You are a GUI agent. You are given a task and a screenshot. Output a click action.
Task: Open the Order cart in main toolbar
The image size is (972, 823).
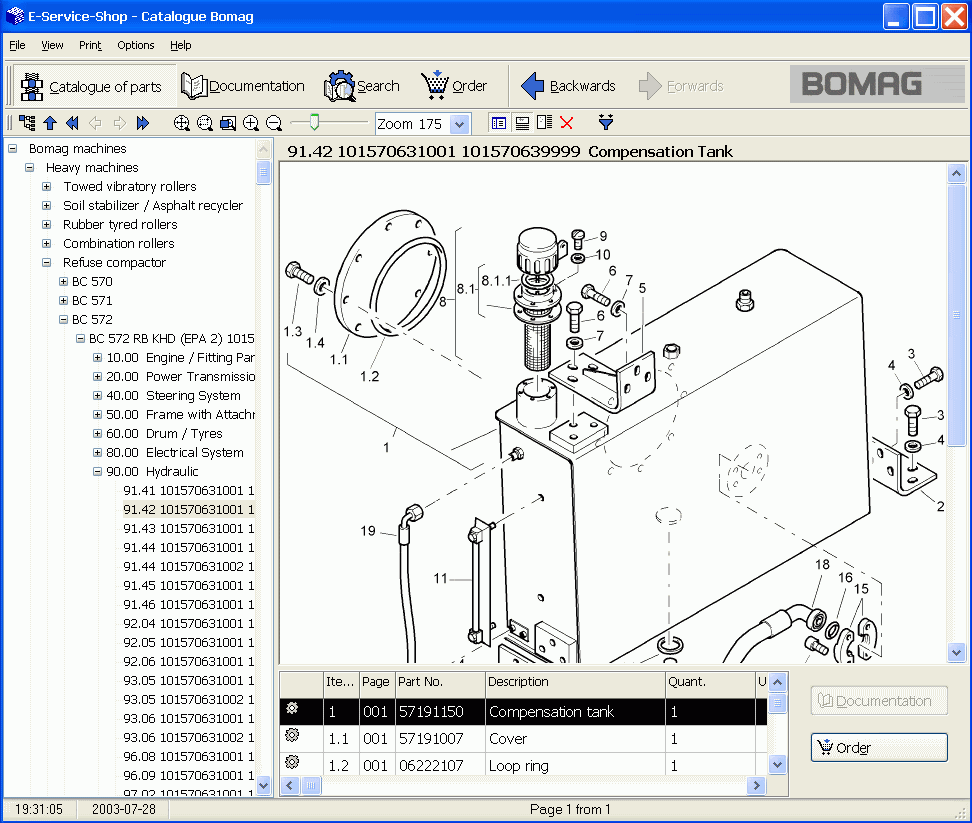tap(454, 86)
